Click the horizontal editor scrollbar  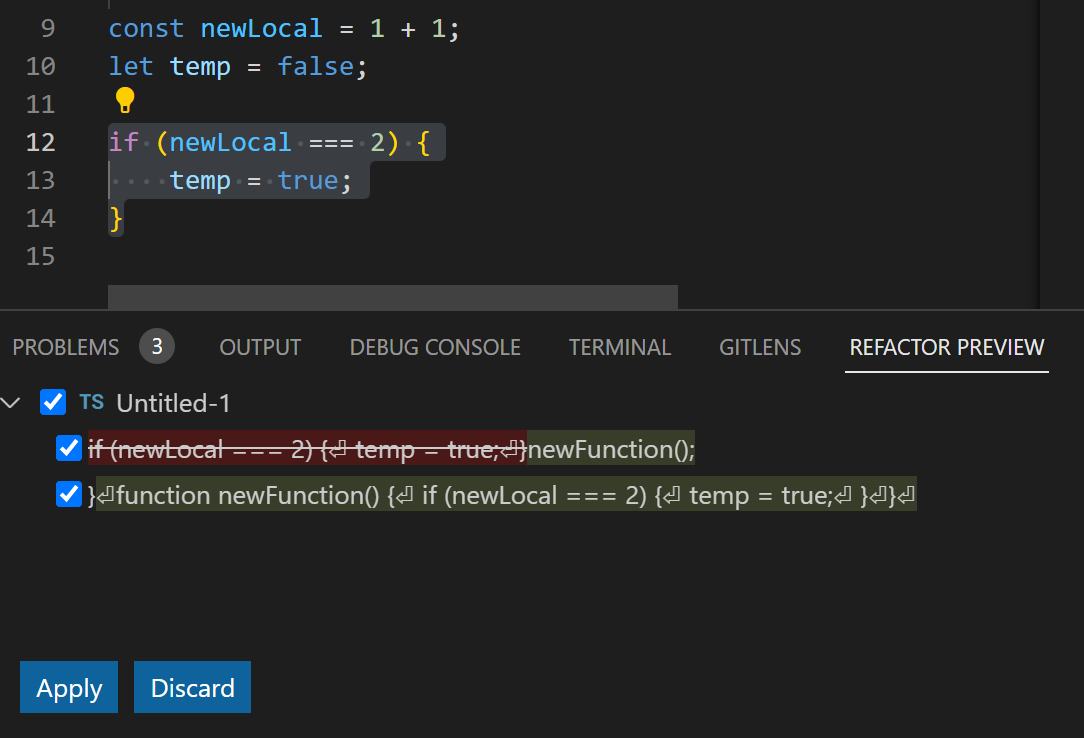pos(392,296)
